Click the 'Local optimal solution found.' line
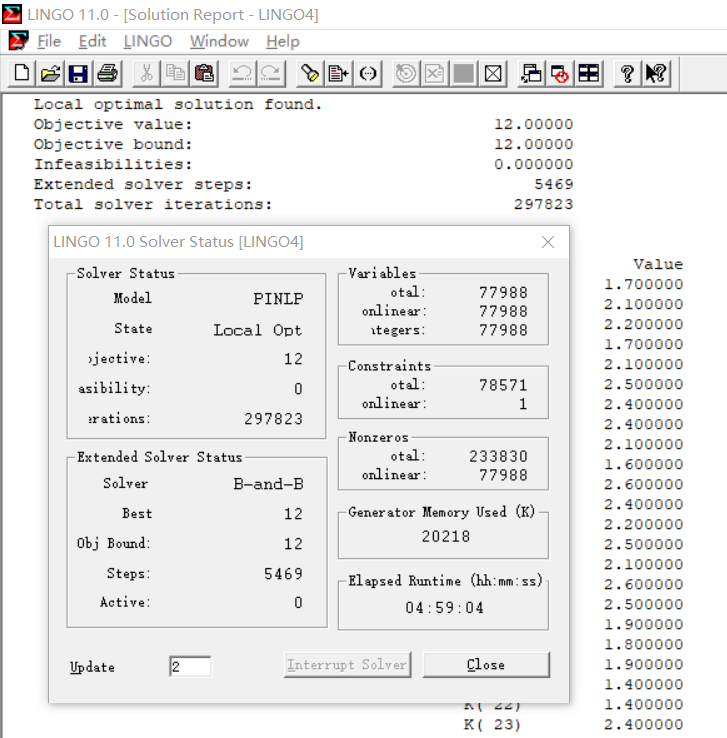This screenshot has width=727, height=738. tap(177, 104)
